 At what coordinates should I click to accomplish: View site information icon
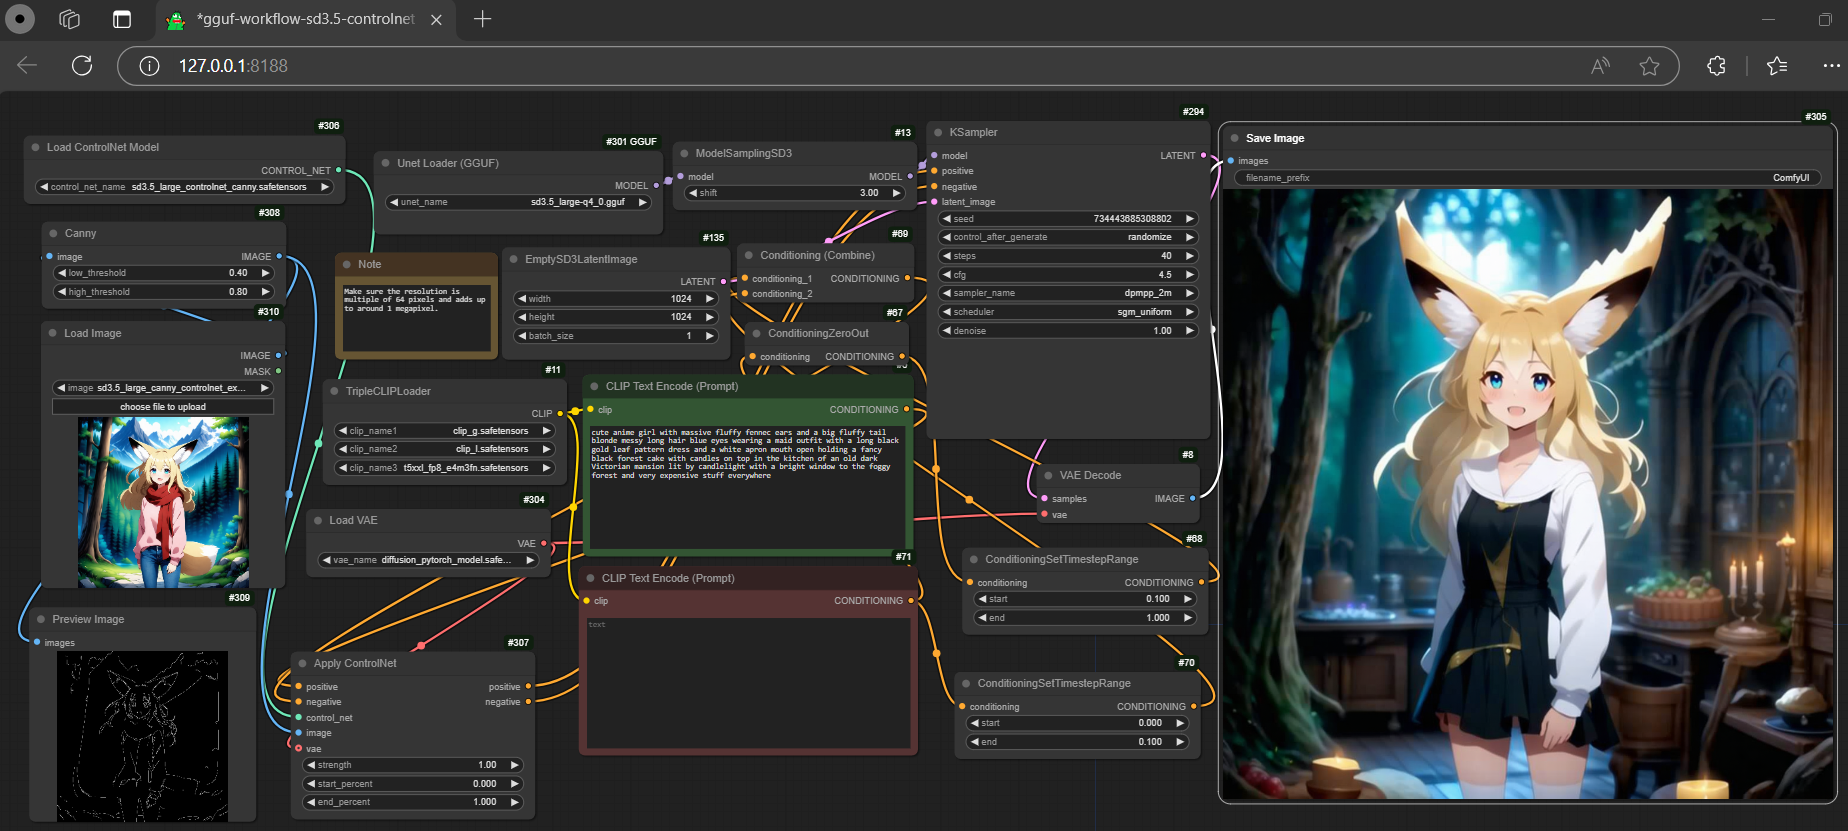[x=149, y=66]
